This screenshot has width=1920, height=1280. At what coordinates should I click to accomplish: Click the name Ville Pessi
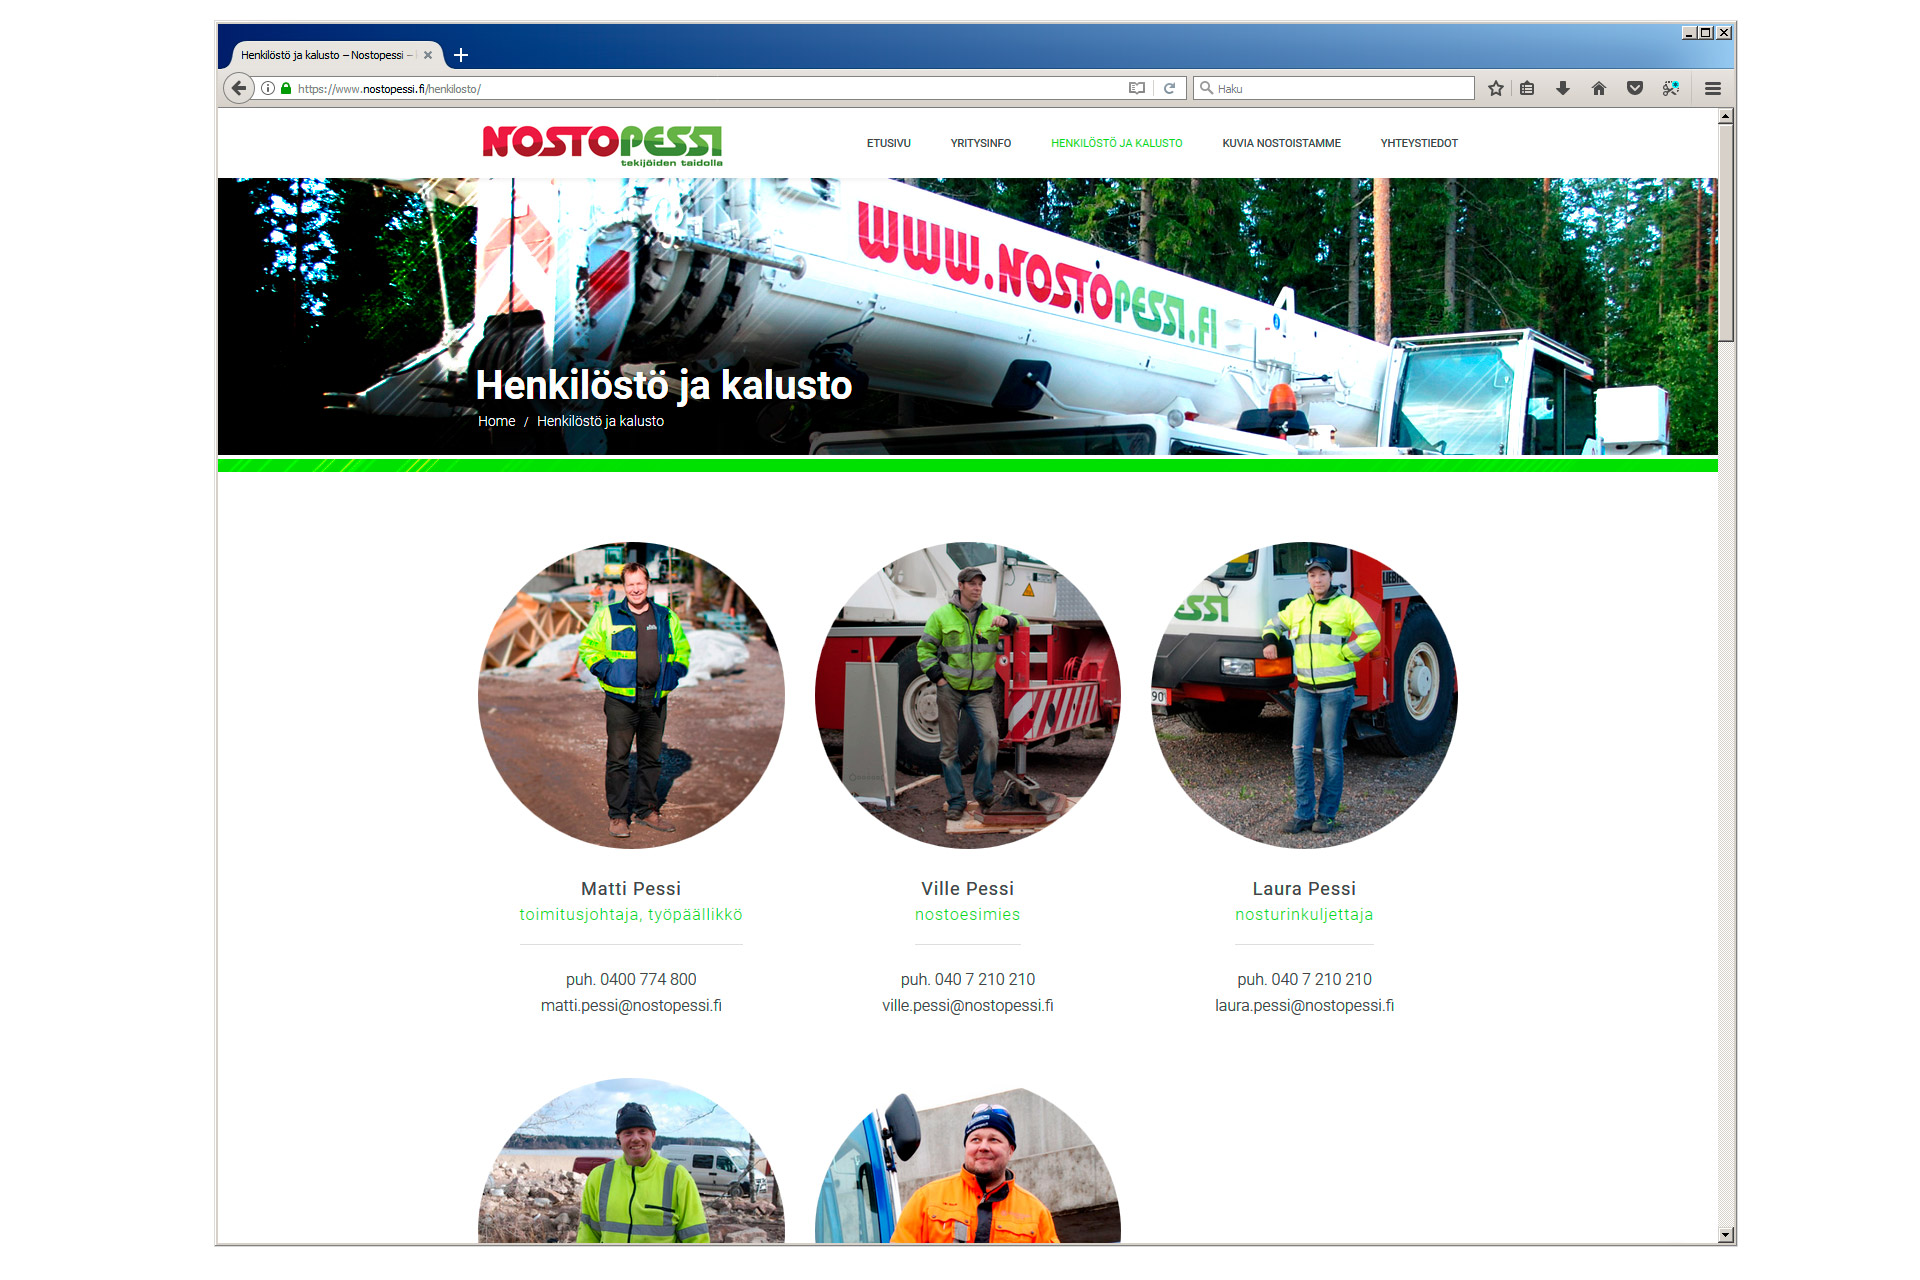[x=968, y=888]
